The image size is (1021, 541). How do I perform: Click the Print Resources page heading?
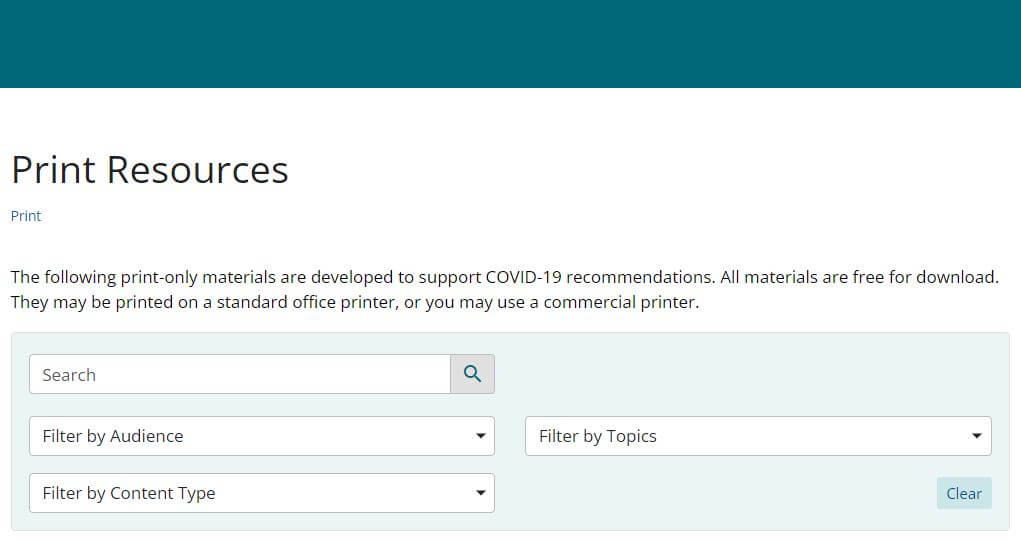point(150,170)
